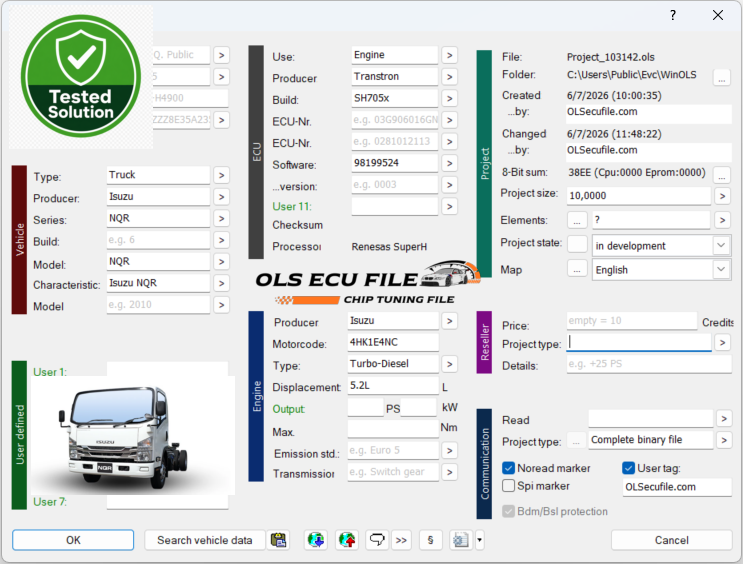The width and height of the screenshot is (743, 564).
Task: Click the Displacement field 5.2L
Action: (x=393, y=385)
